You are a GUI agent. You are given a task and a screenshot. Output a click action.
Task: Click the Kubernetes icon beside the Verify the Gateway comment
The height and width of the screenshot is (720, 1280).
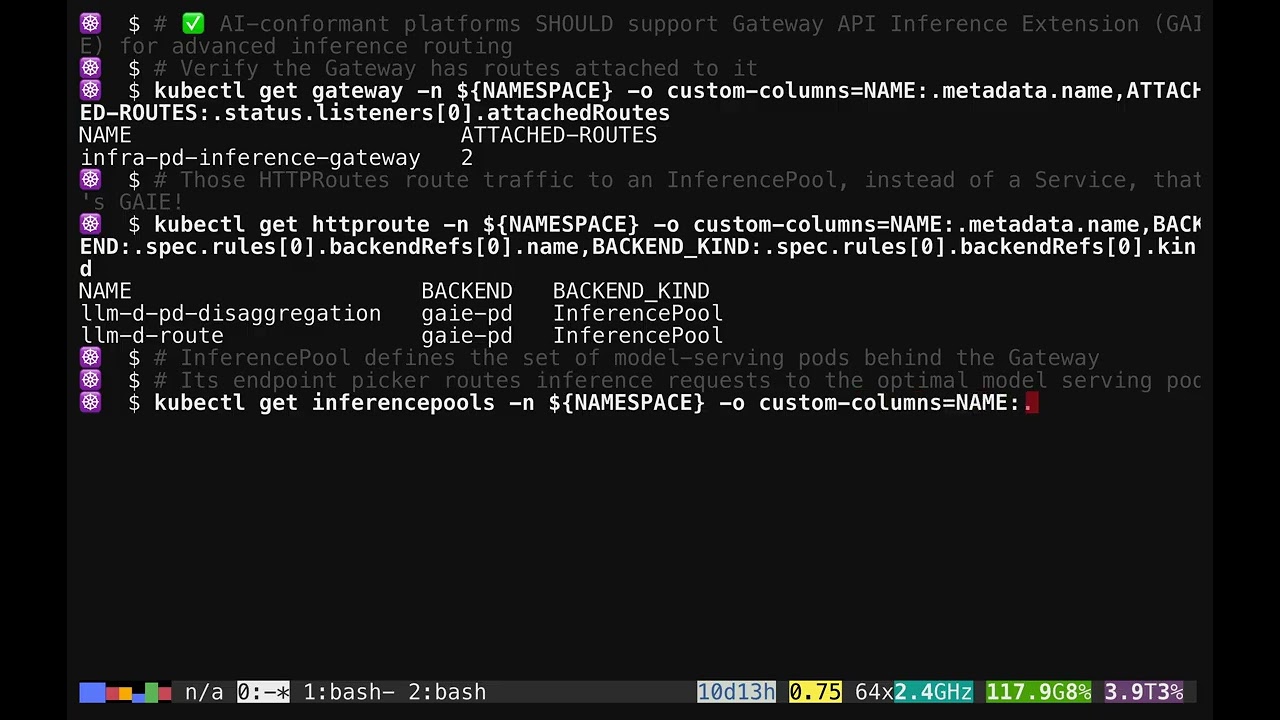click(90, 68)
